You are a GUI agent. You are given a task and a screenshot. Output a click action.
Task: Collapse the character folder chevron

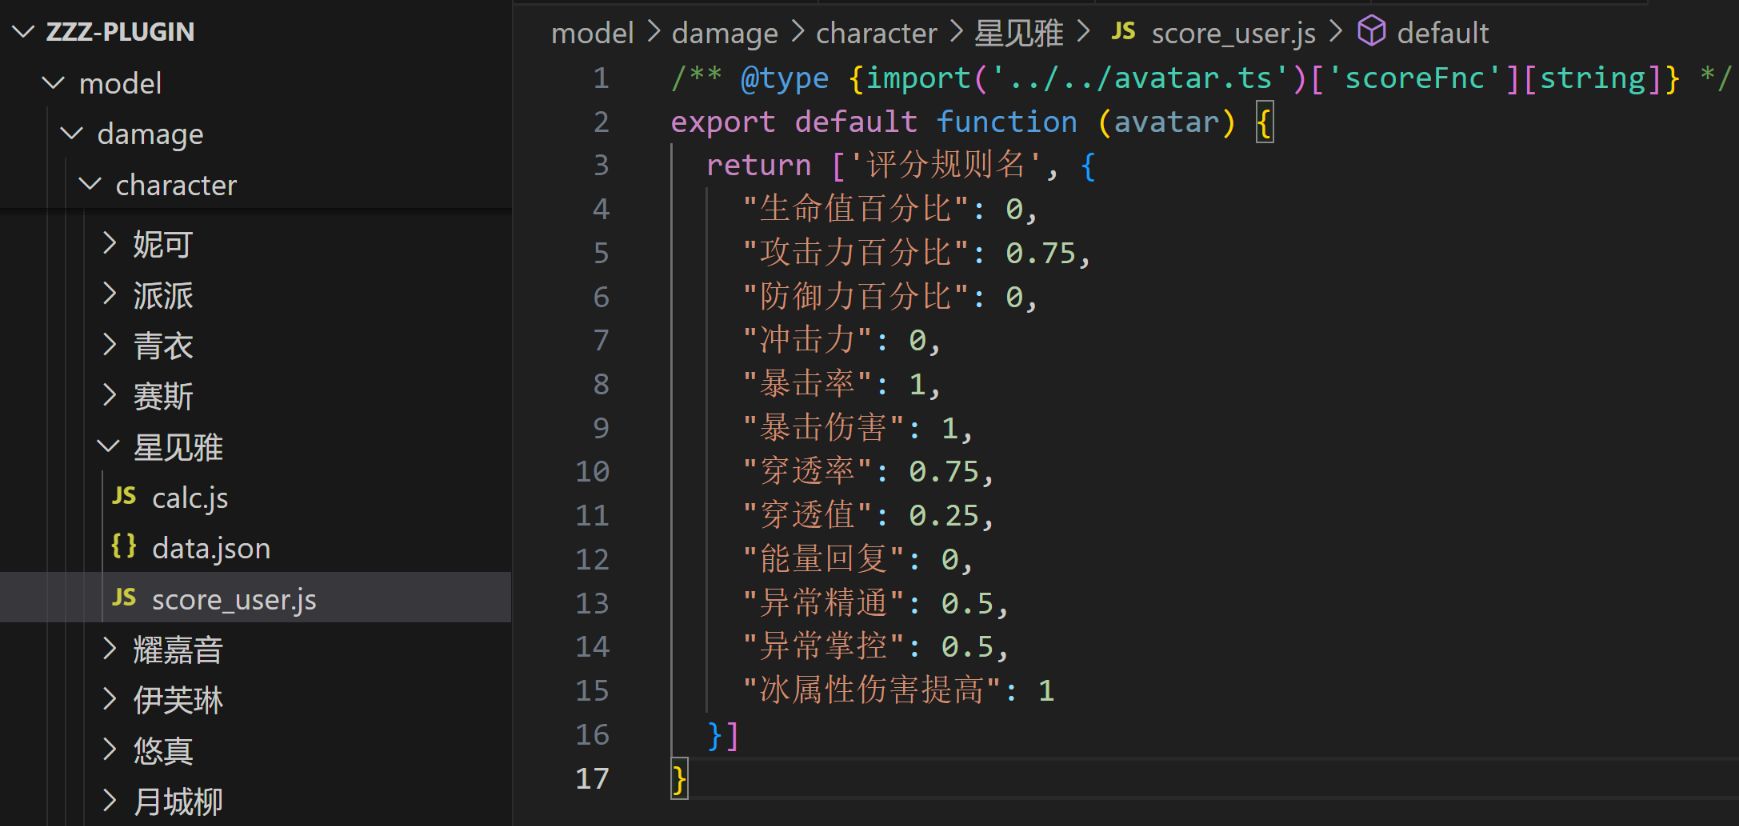pyautogui.click(x=90, y=184)
